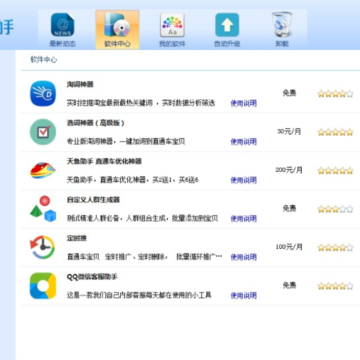This screenshot has width=360, height=360.
Task: Open the 最新动态 news tab
Action: click(62, 30)
